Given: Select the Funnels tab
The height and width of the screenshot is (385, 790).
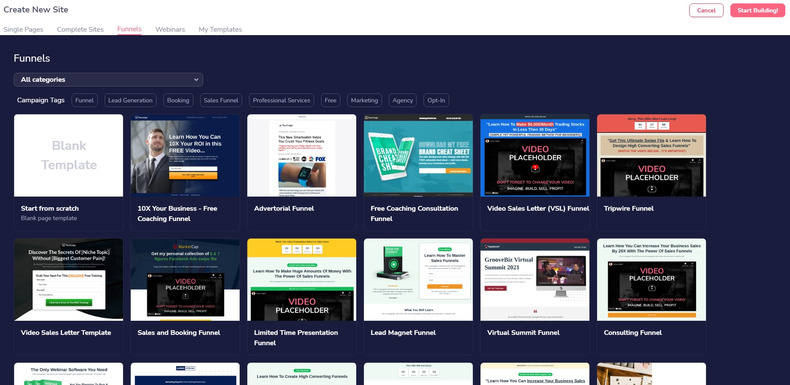Looking at the screenshot, I should pyautogui.click(x=129, y=29).
